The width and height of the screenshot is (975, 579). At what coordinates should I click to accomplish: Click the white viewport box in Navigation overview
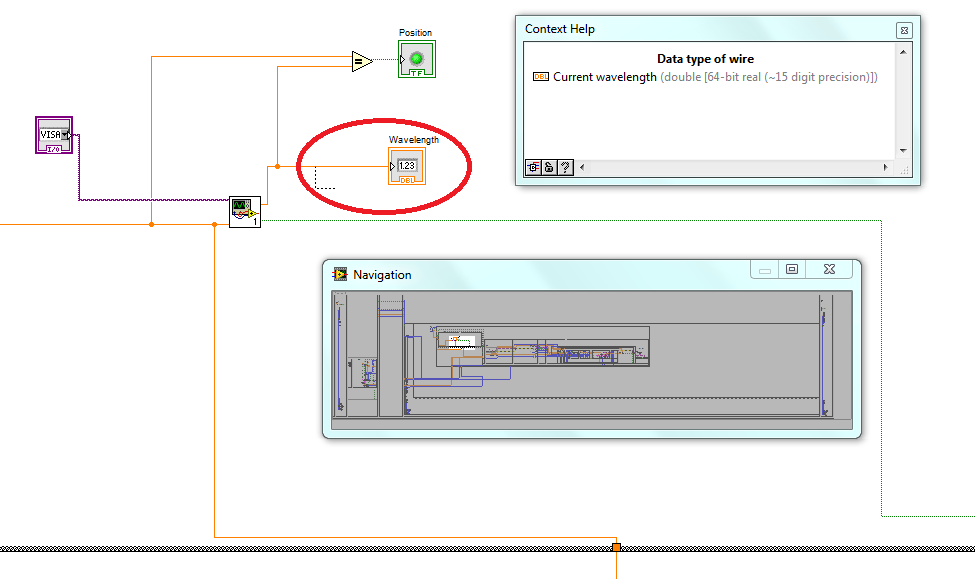[461, 341]
